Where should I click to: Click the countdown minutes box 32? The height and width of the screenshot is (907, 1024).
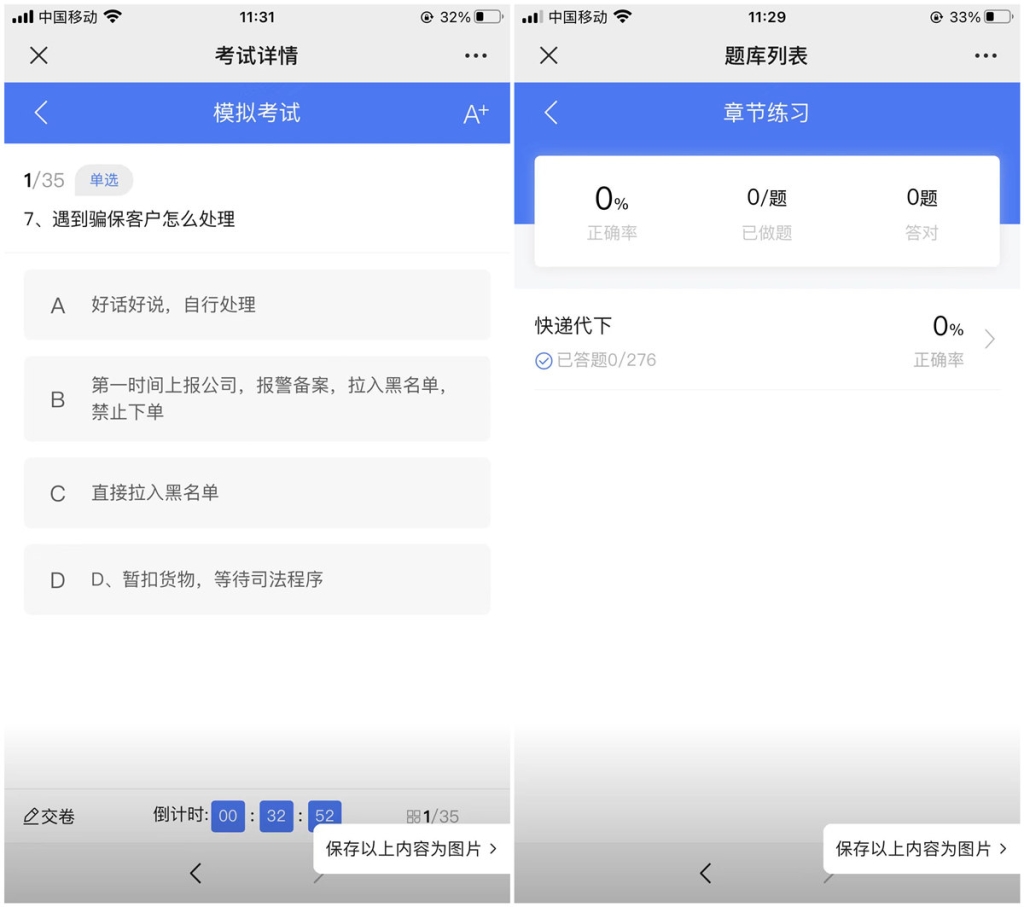point(276,816)
